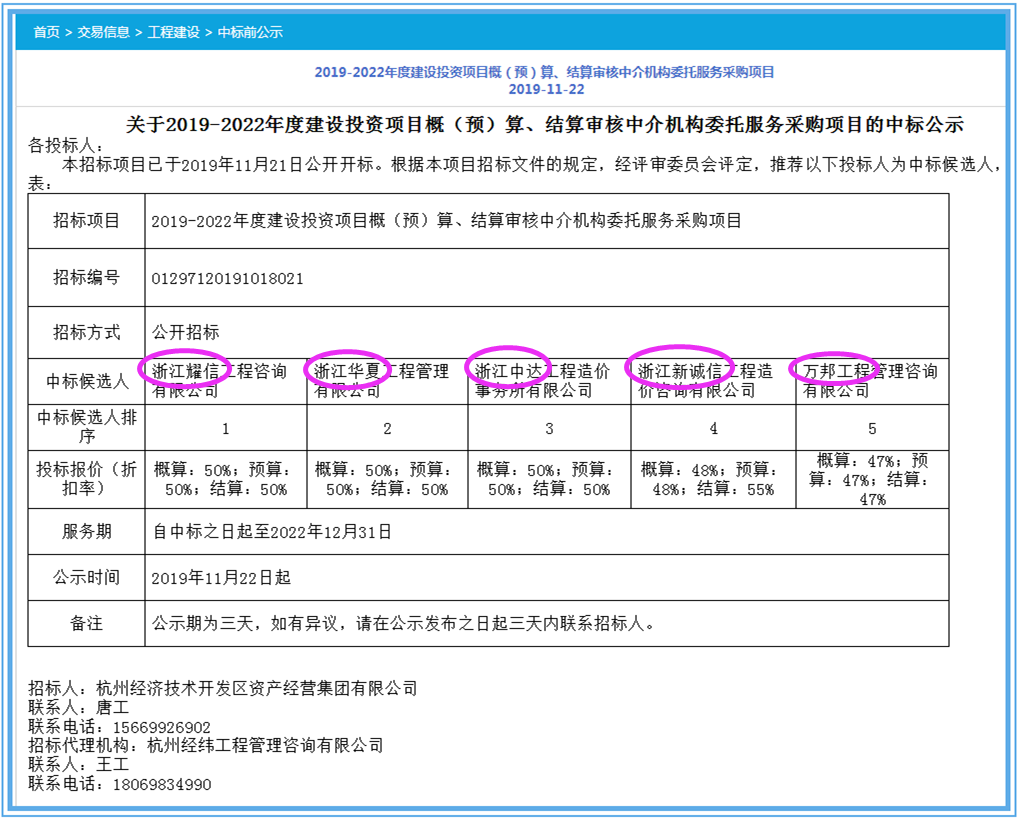Click the 各投标人 salutation line
Viewport: 1019px width, 819px height.
click(x=66, y=145)
